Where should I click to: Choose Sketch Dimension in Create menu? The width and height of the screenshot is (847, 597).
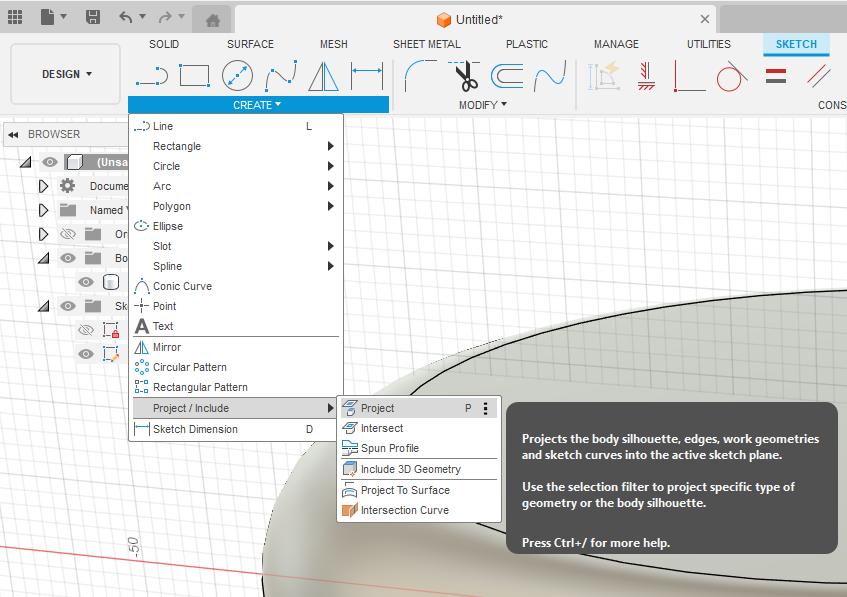(236, 429)
